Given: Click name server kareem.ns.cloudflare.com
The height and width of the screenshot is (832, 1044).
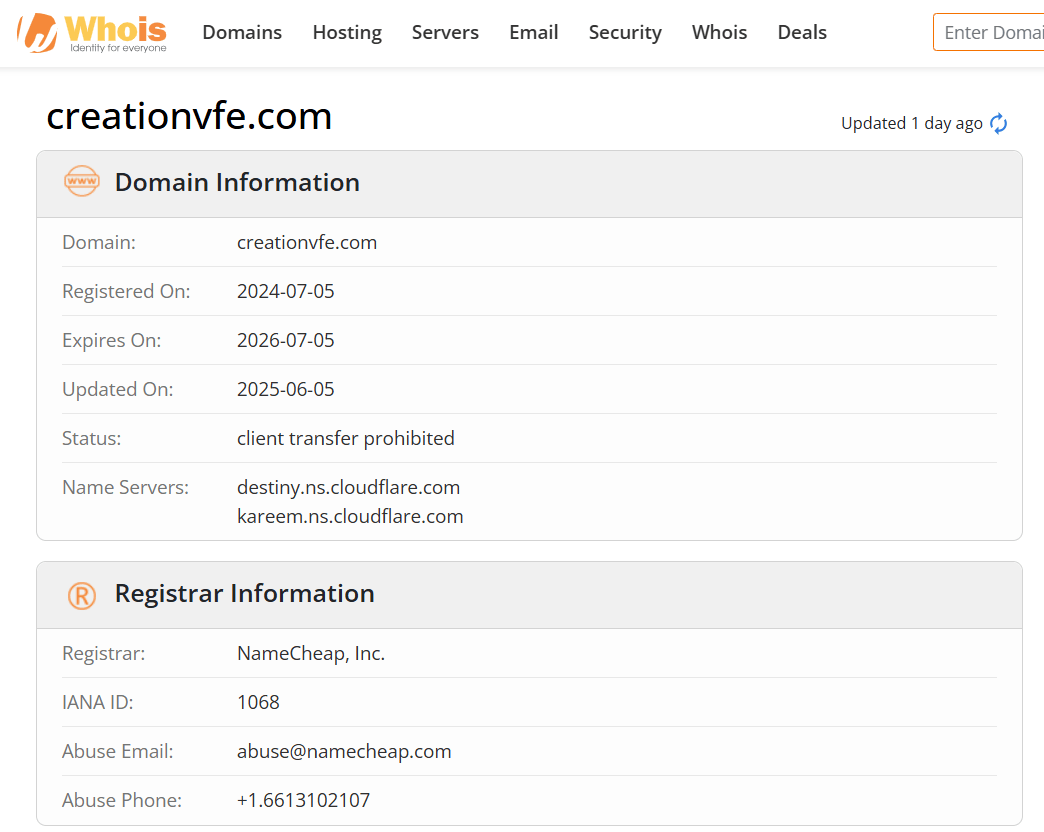Looking at the screenshot, I should click(350, 517).
